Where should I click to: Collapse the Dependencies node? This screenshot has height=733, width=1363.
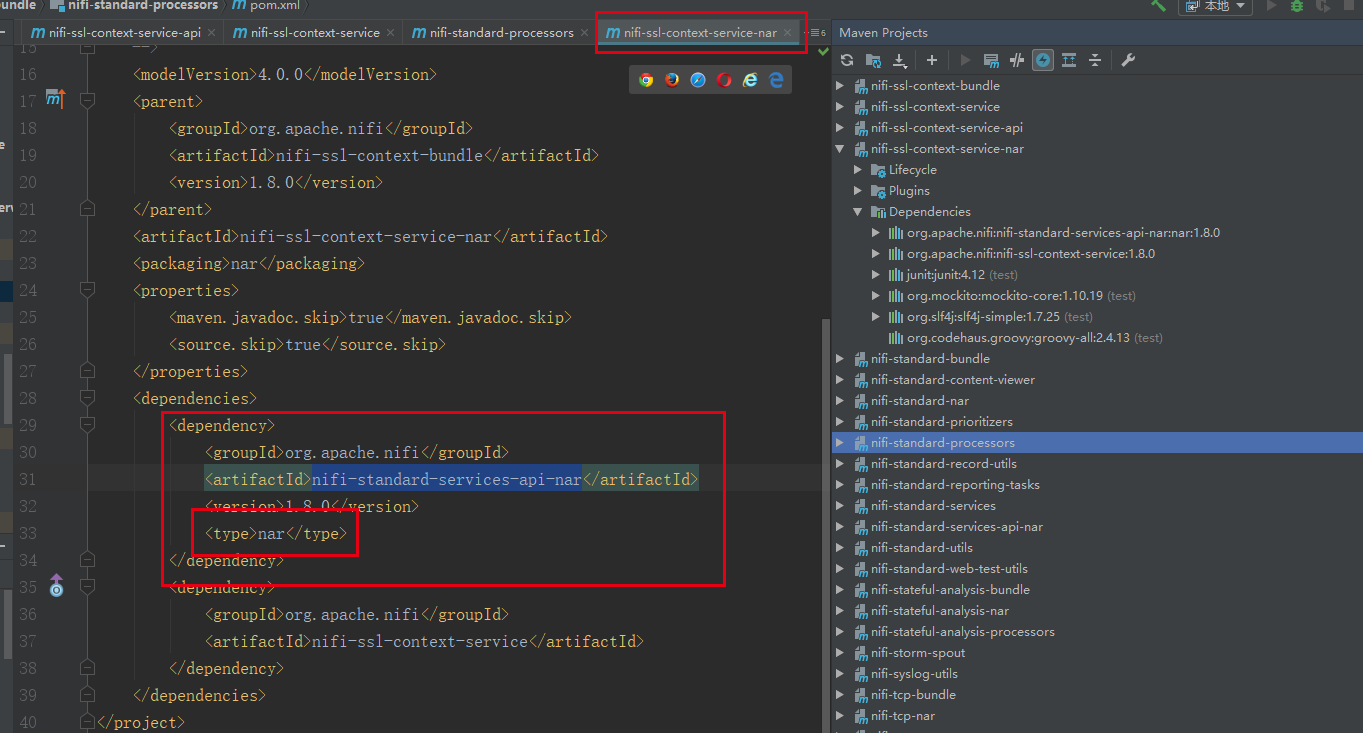pyautogui.click(x=858, y=212)
